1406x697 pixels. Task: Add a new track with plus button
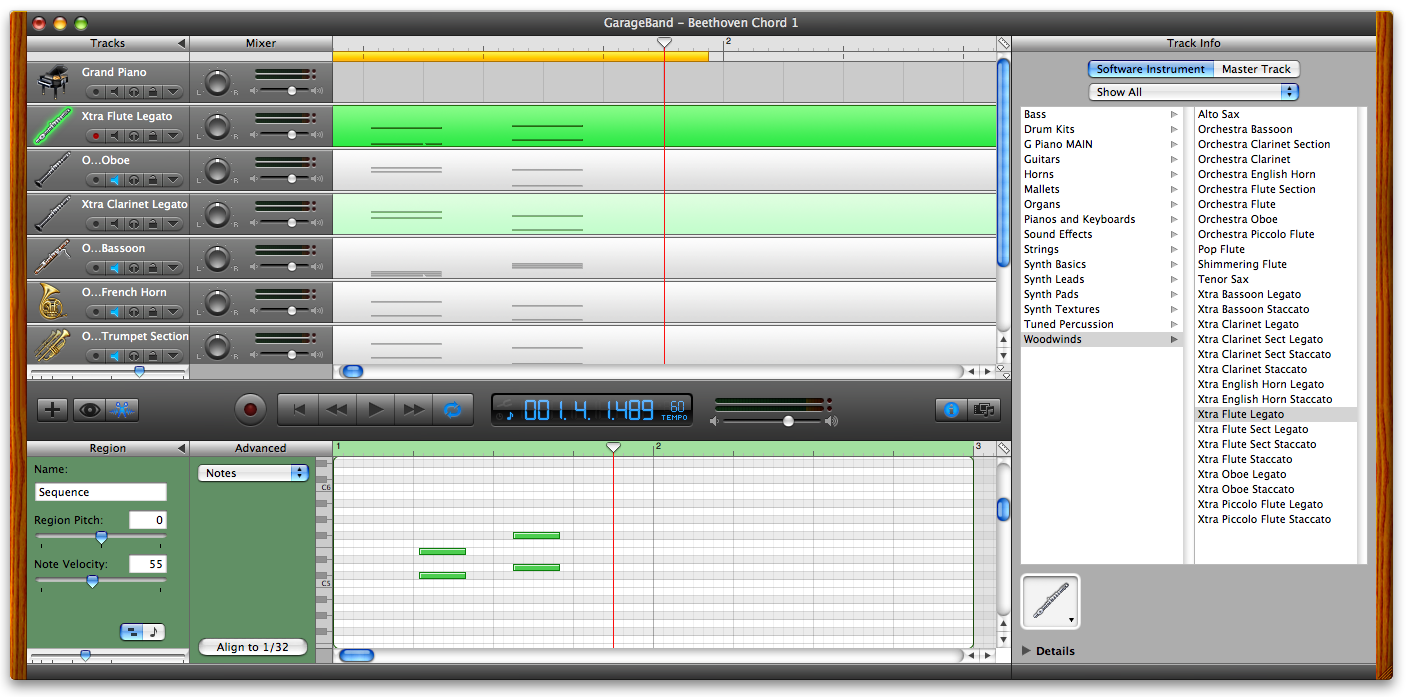(53, 409)
